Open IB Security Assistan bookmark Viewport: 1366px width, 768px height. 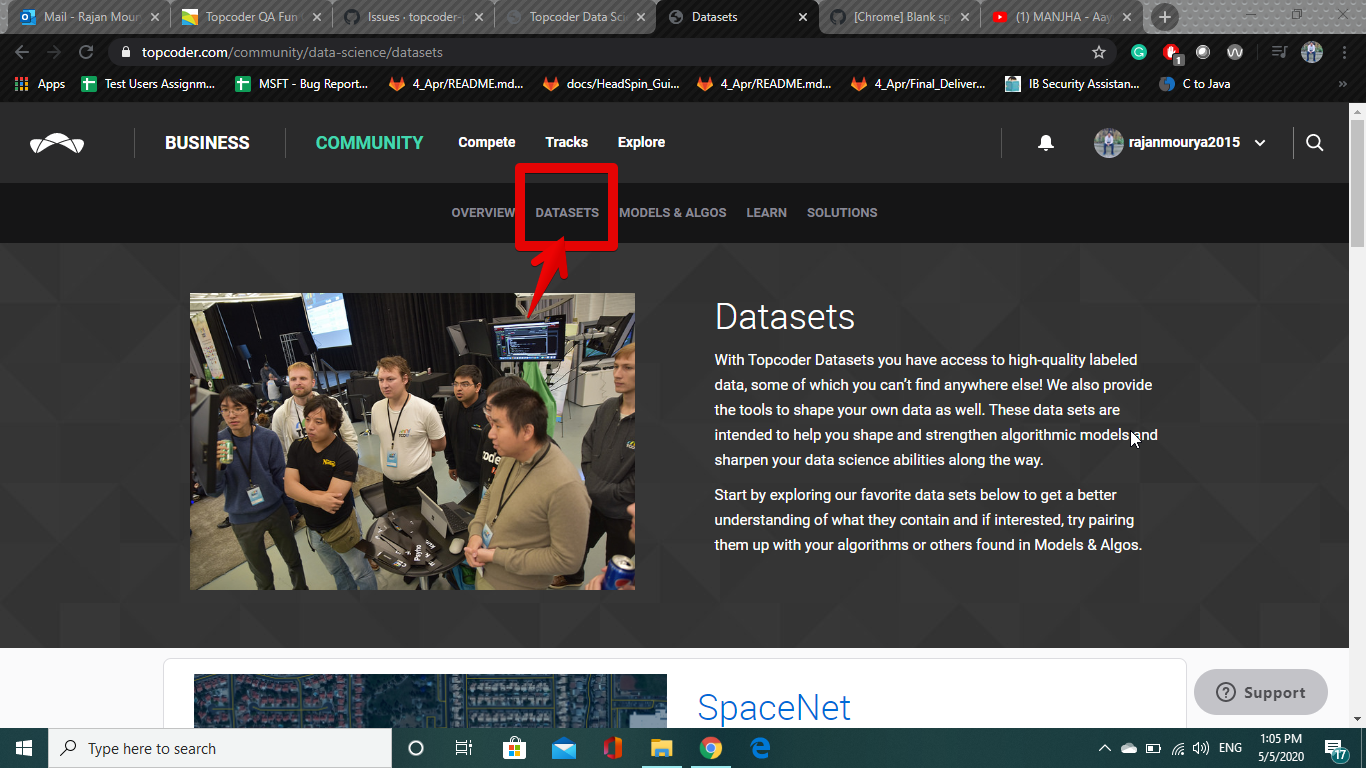click(x=1072, y=84)
